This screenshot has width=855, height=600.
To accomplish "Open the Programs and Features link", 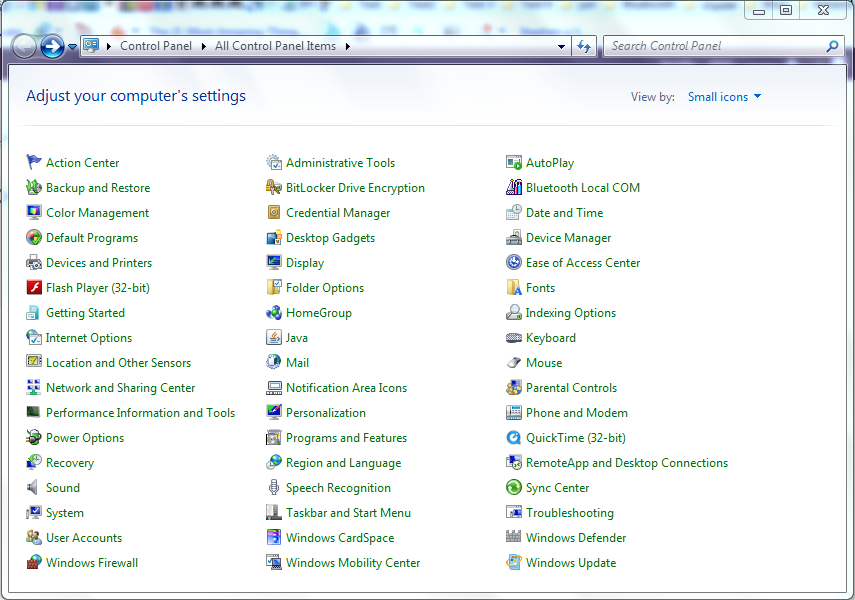I will (346, 438).
